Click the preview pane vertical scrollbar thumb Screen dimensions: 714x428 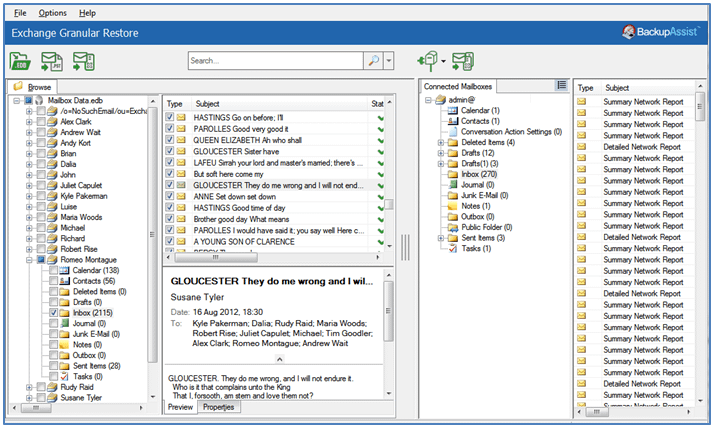(x=388, y=311)
